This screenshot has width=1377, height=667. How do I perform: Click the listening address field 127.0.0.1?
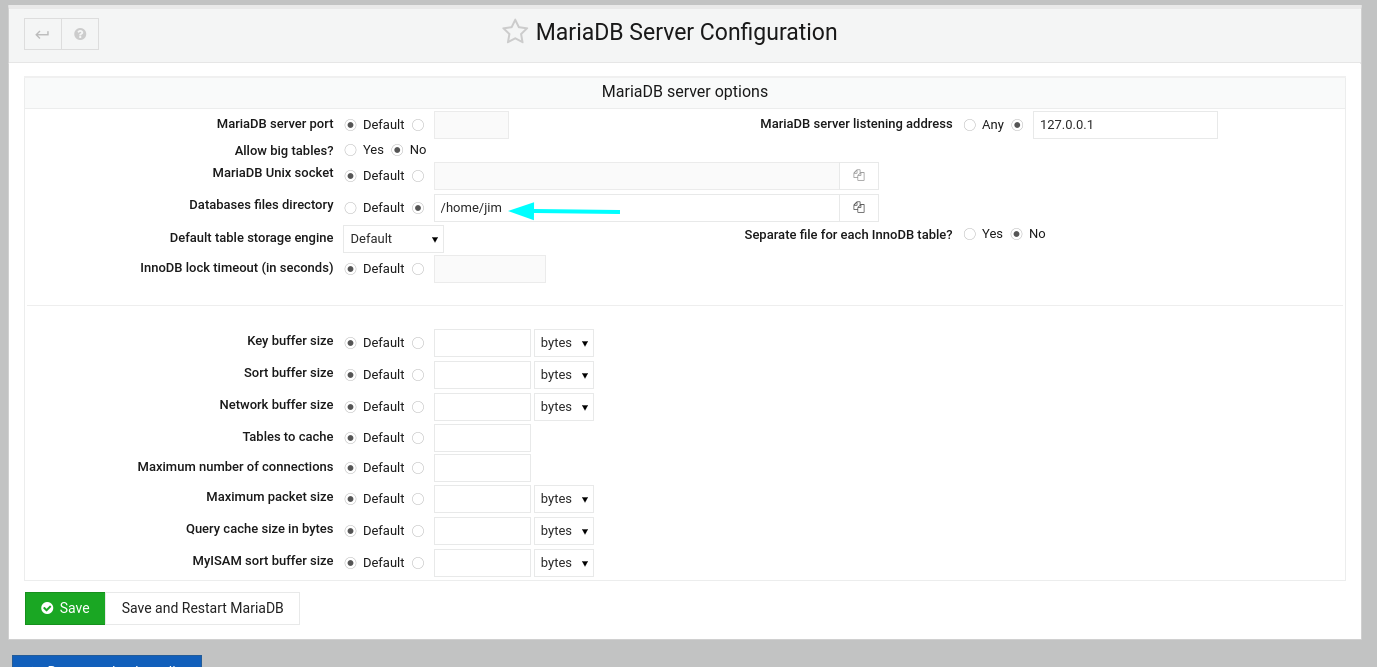(x=1125, y=125)
